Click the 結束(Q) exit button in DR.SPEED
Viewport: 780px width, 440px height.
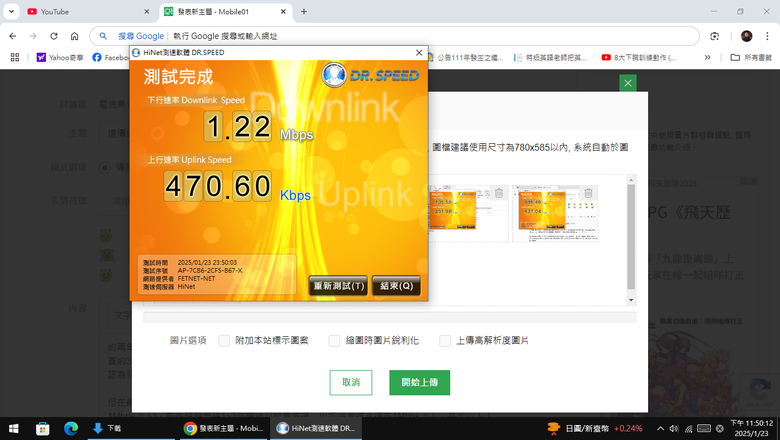(396, 286)
